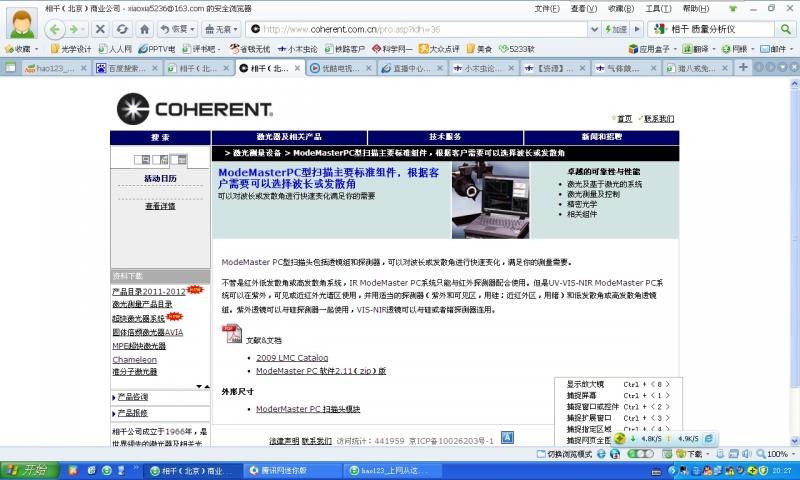Click the 联系我们 link at page top

[x=659, y=119]
